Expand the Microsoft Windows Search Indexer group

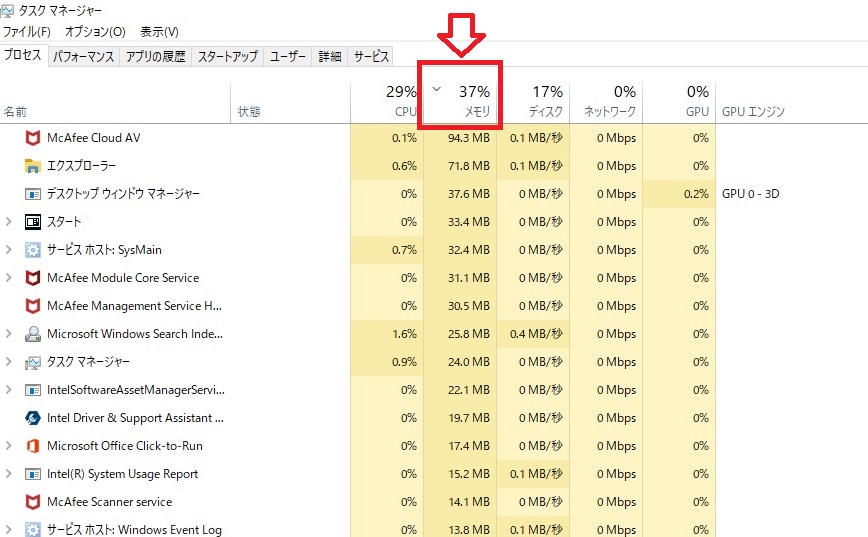pyautogui.click(x=8, y=334)
